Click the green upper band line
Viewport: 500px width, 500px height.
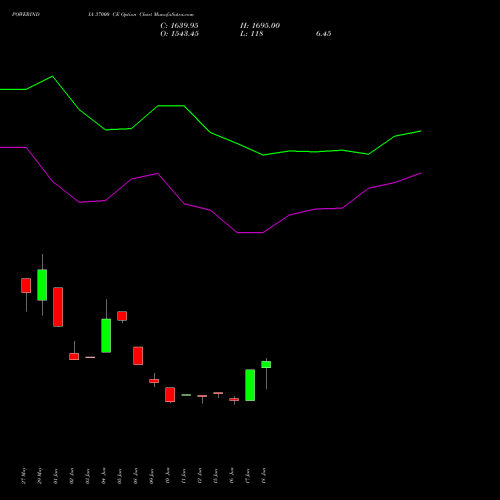pos(210,132)
